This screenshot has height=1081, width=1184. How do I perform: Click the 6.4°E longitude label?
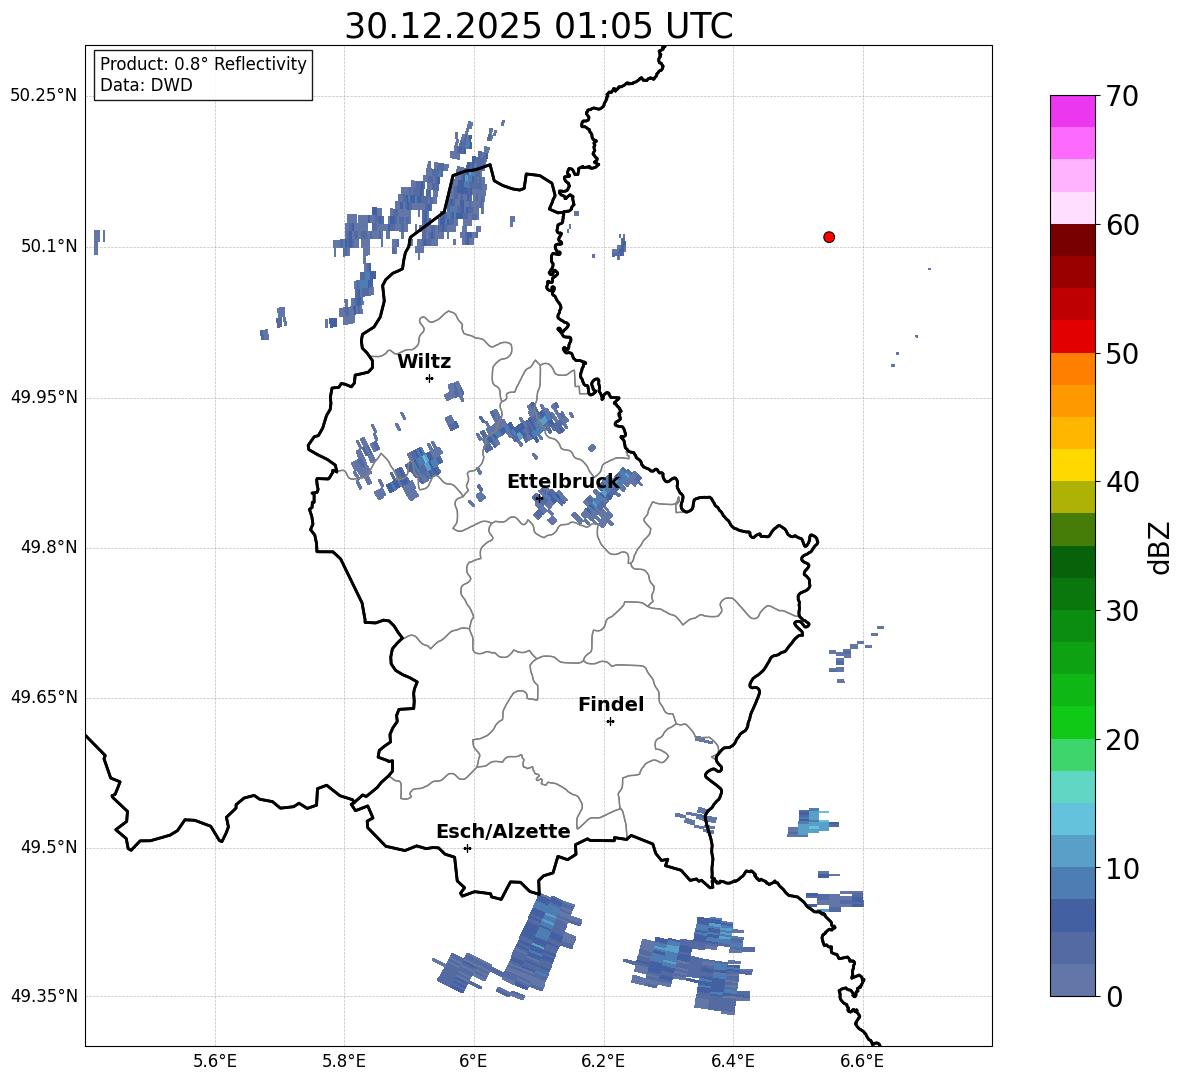[x=732, y=1061]
